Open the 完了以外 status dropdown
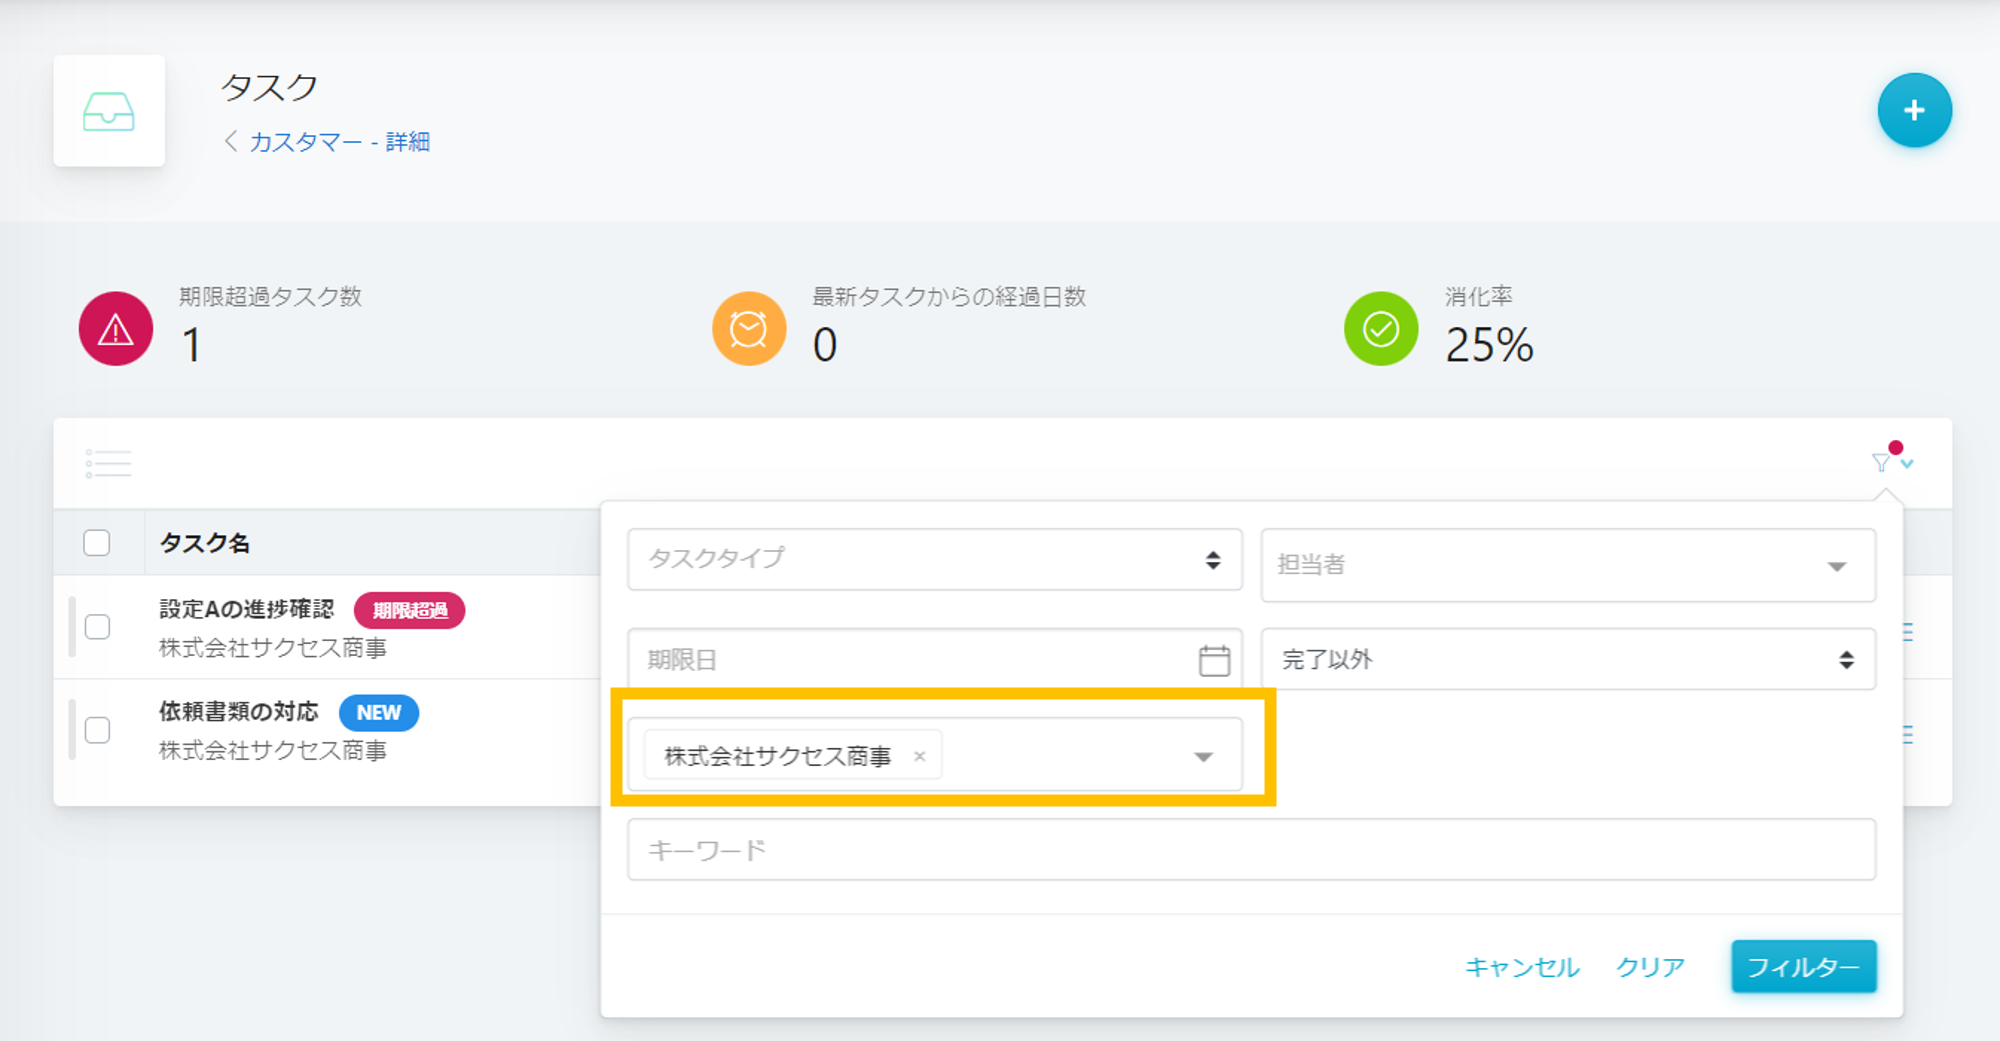Image resolution: width=2000 pixels, height=1041 pixels. pos(1568,659)
